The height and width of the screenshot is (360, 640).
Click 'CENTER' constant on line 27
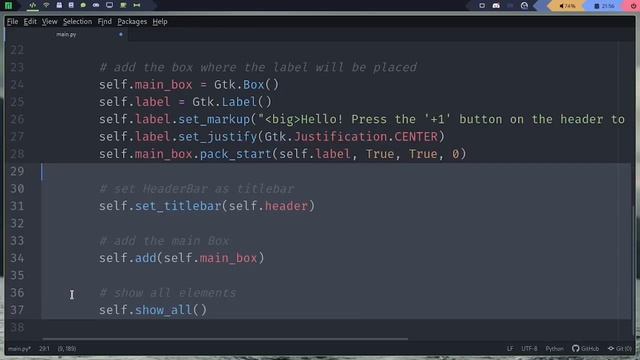click(x=416, y=136)
